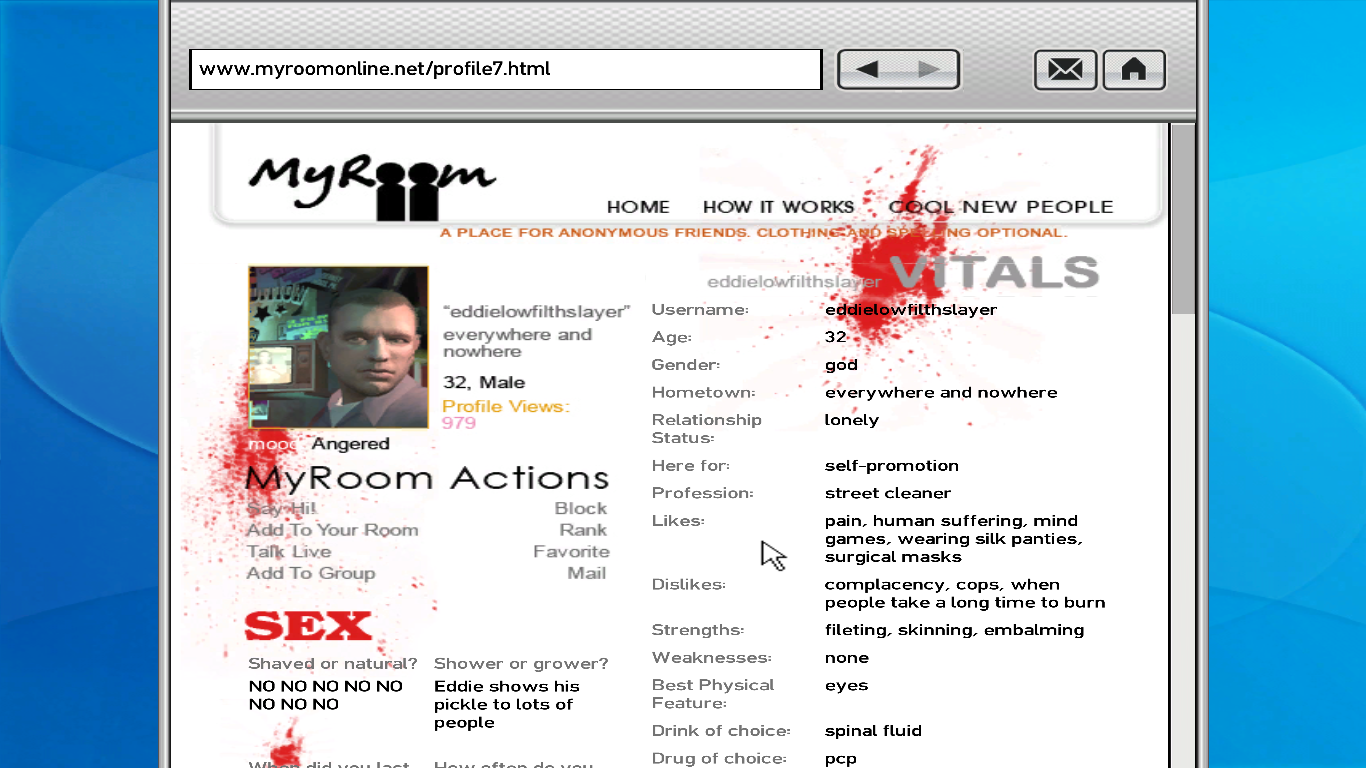
Task: Click the "lonely" relationship value
Action: pos(852,420)
